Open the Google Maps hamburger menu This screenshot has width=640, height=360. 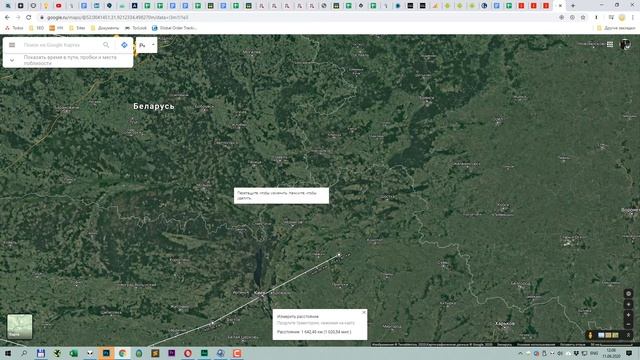point(12,45)
